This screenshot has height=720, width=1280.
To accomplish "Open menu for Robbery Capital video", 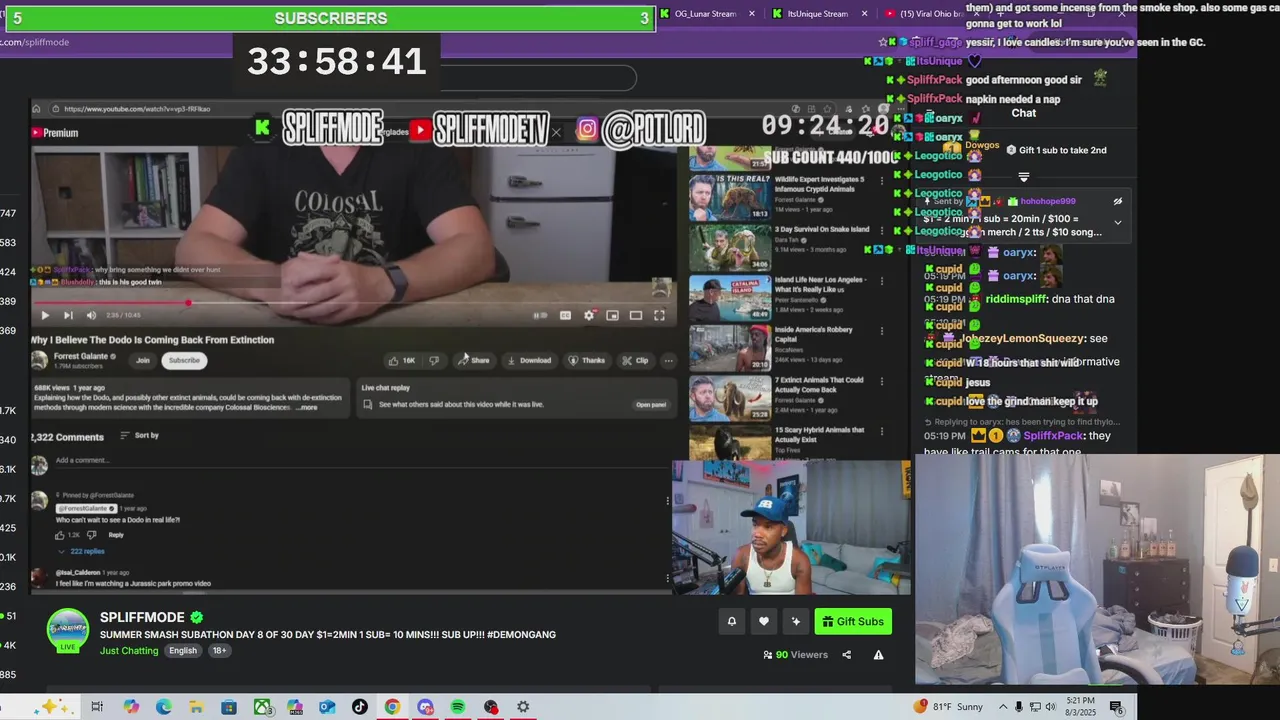I will (x=881, y=331).
